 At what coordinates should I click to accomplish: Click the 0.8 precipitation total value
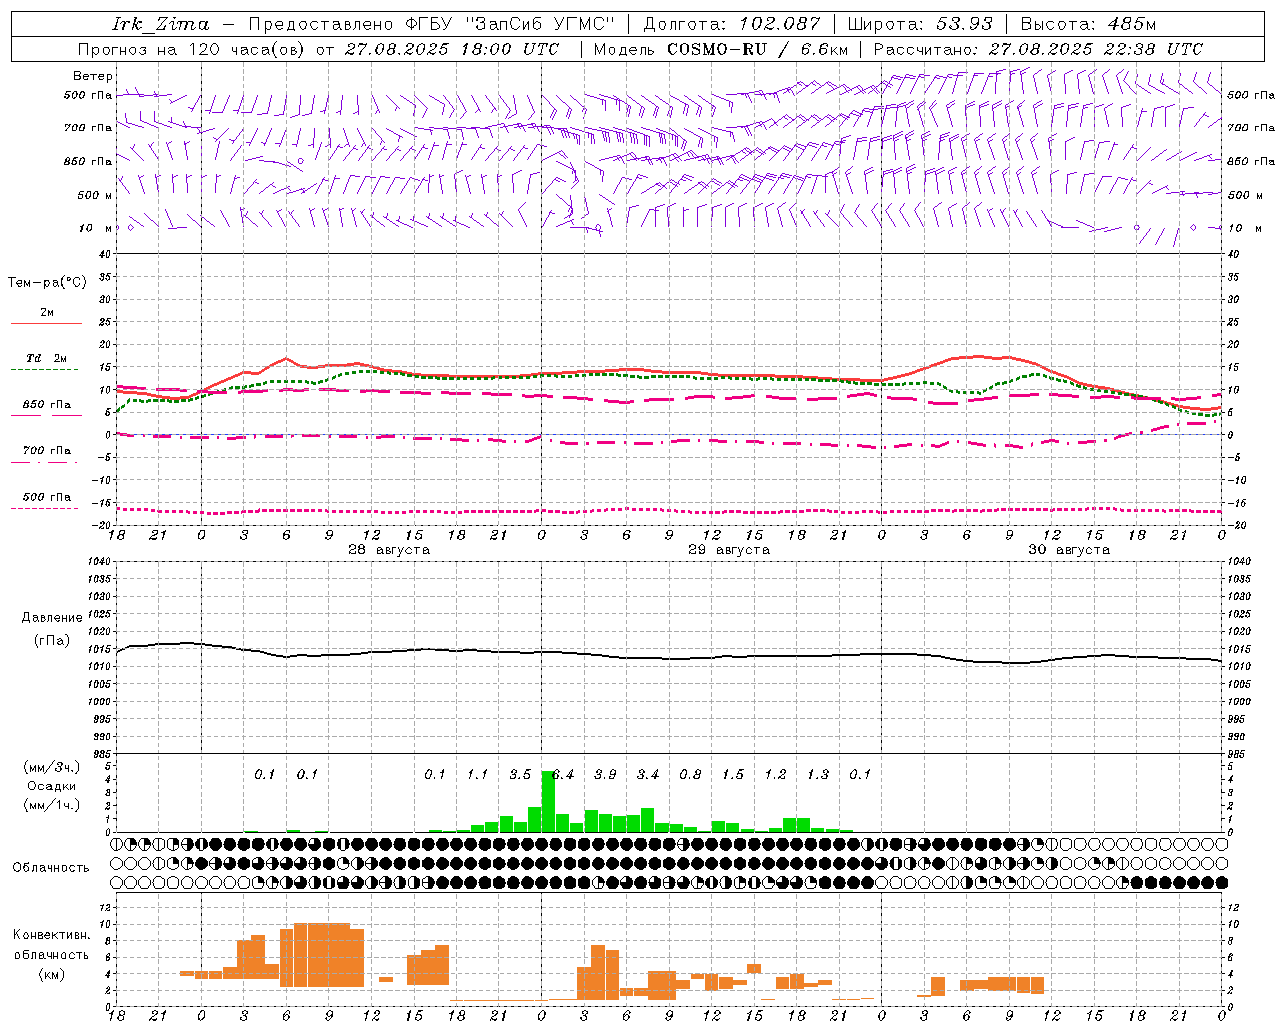coord(690,774)
